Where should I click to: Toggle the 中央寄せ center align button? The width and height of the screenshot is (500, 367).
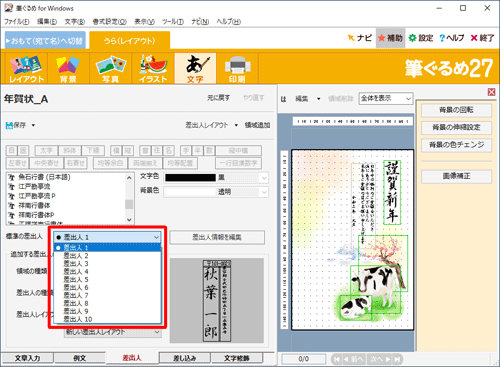point(47,163)
